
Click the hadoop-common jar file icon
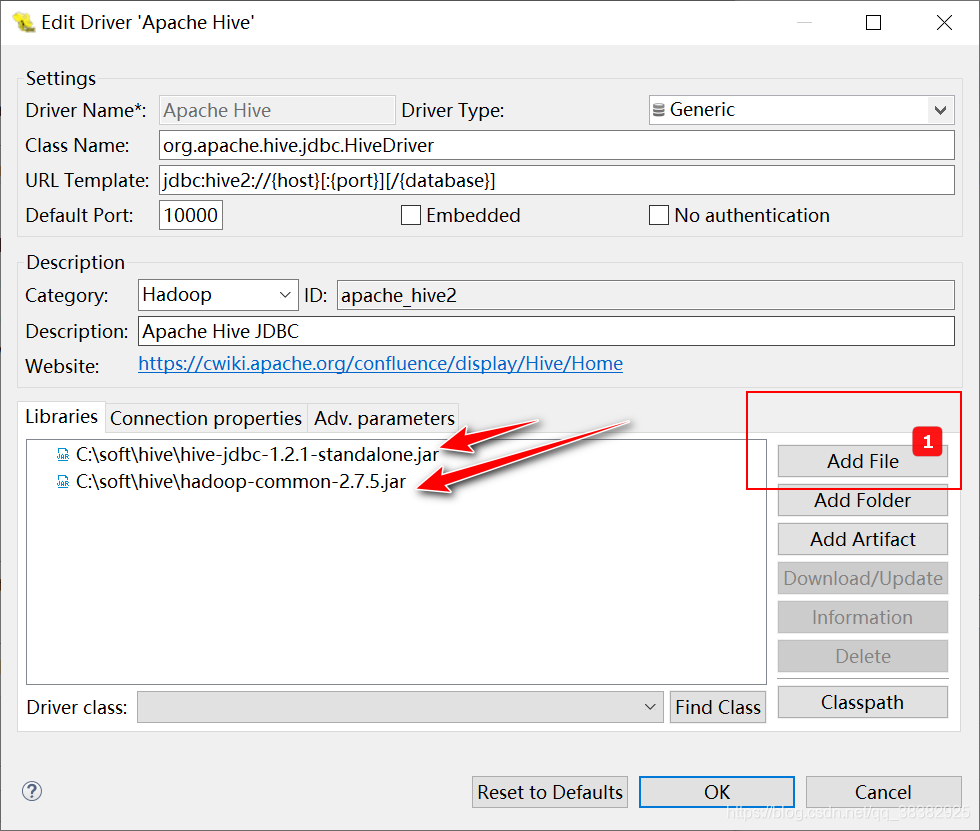tap(63, 483)
